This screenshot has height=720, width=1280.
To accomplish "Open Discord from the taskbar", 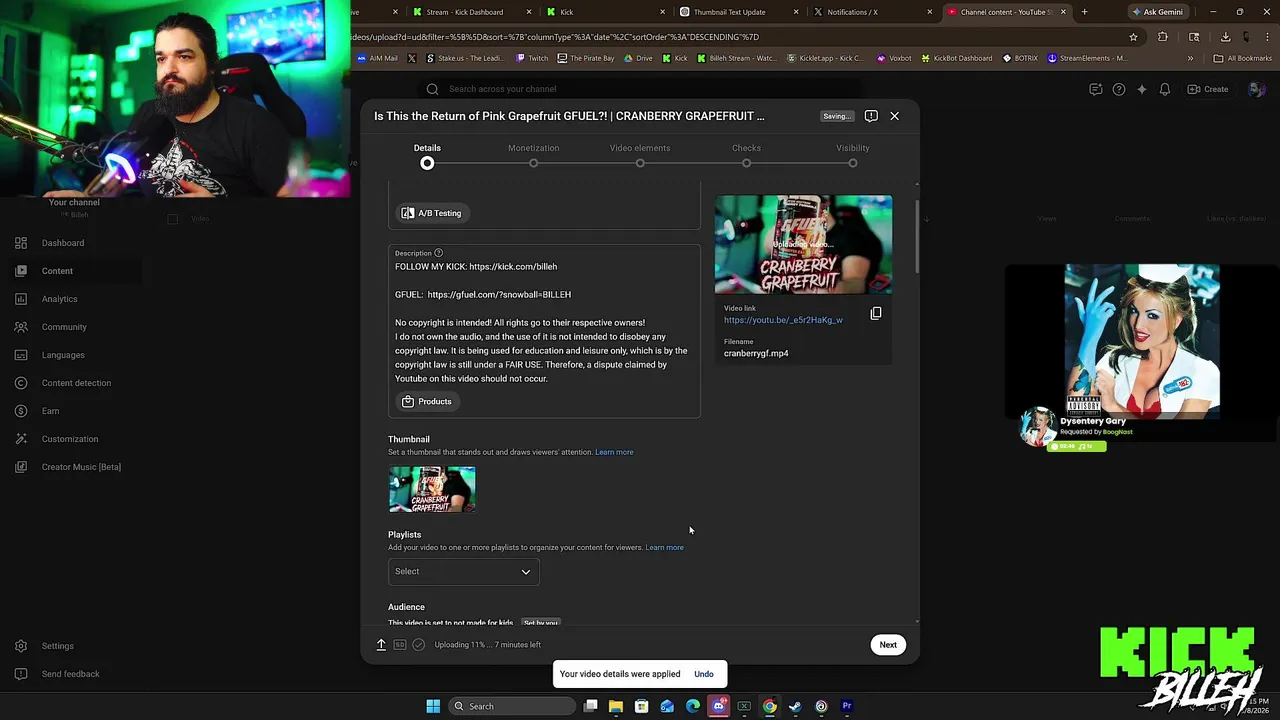I will 718,706.
